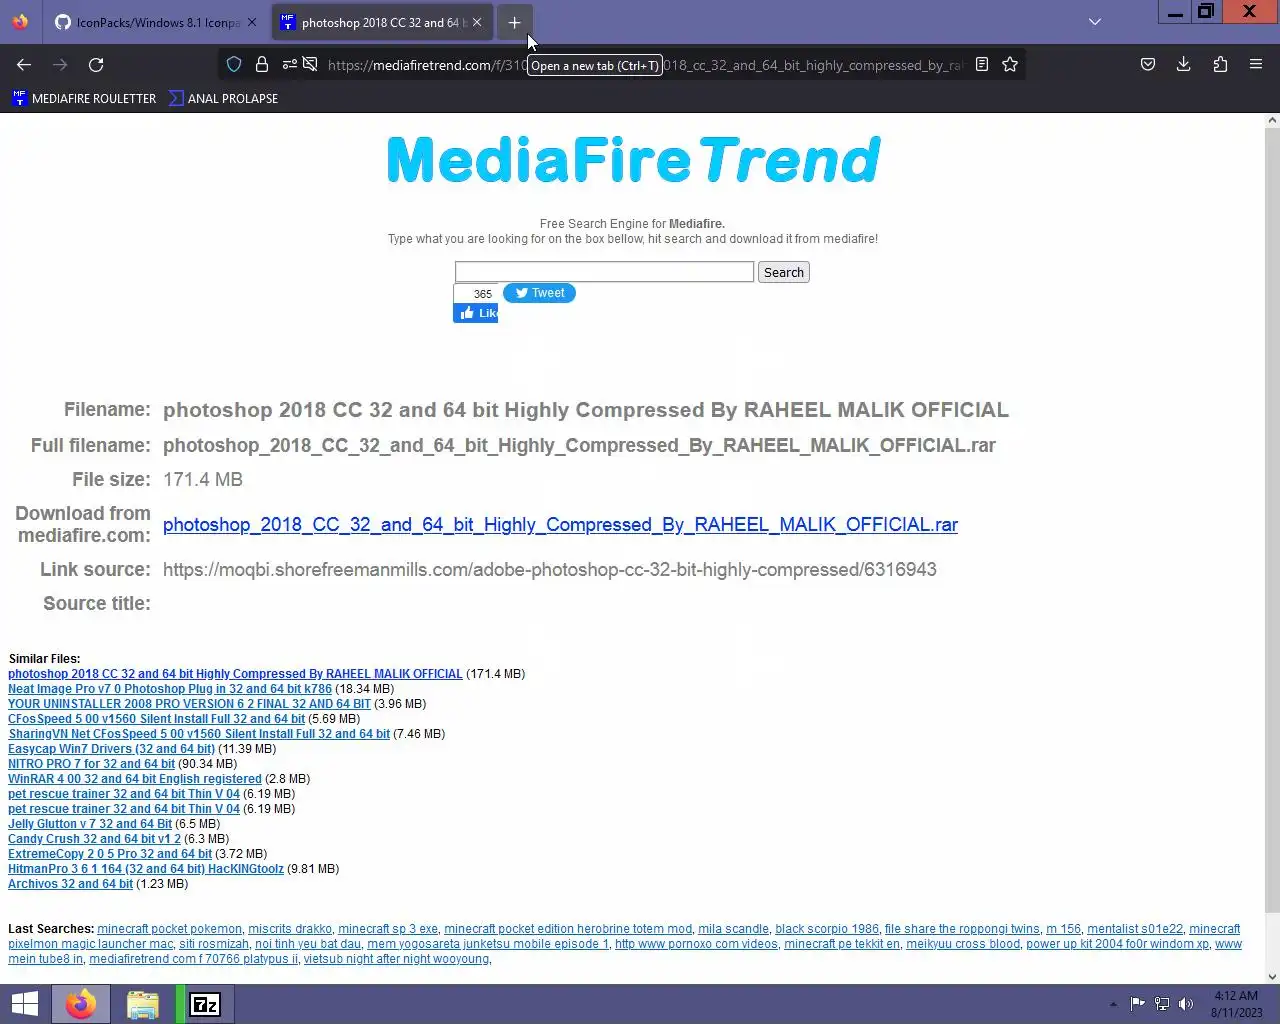Open CFosSpeed 5 00 v1560 Silent Install link
Image resolution: width=1280 pixels, height=1024 pixels.
(156, 719)
